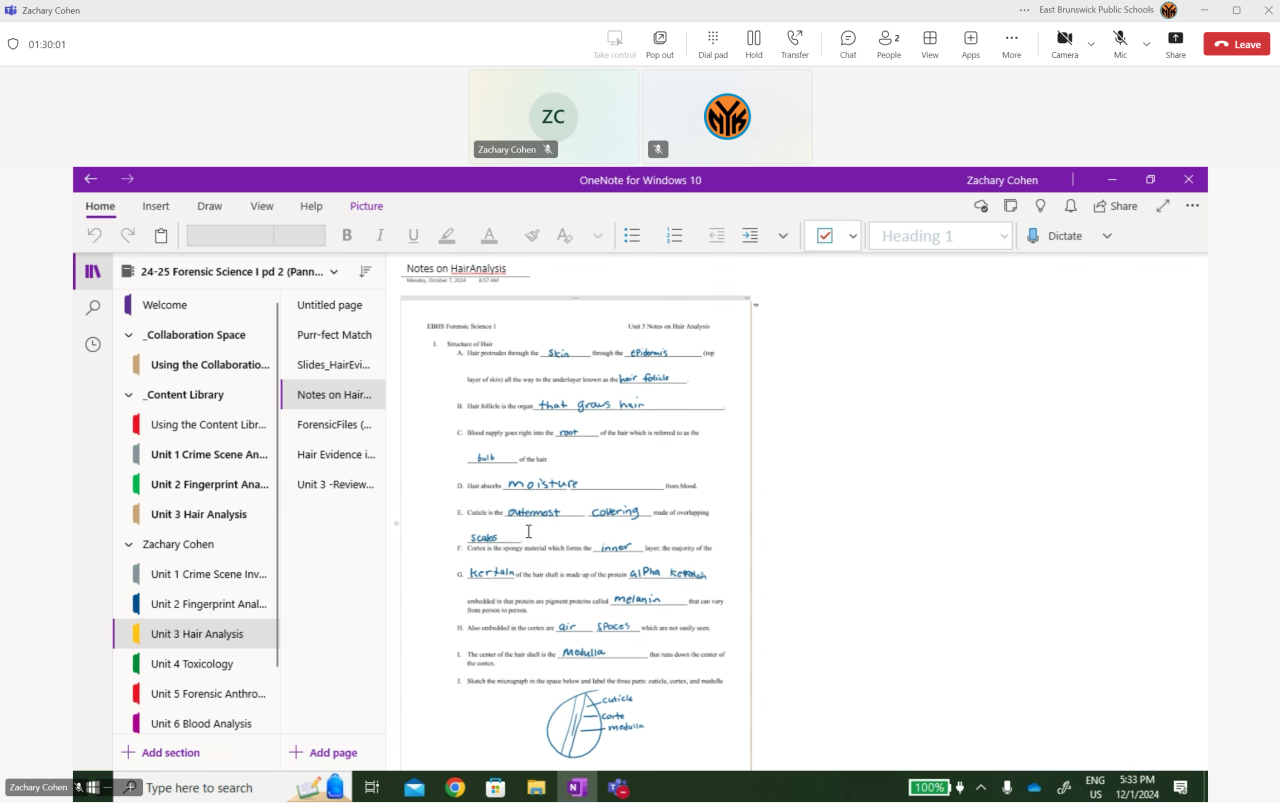Open Teams Apps menu
This screenshot has width=1280, height=803.
(971, 44)
